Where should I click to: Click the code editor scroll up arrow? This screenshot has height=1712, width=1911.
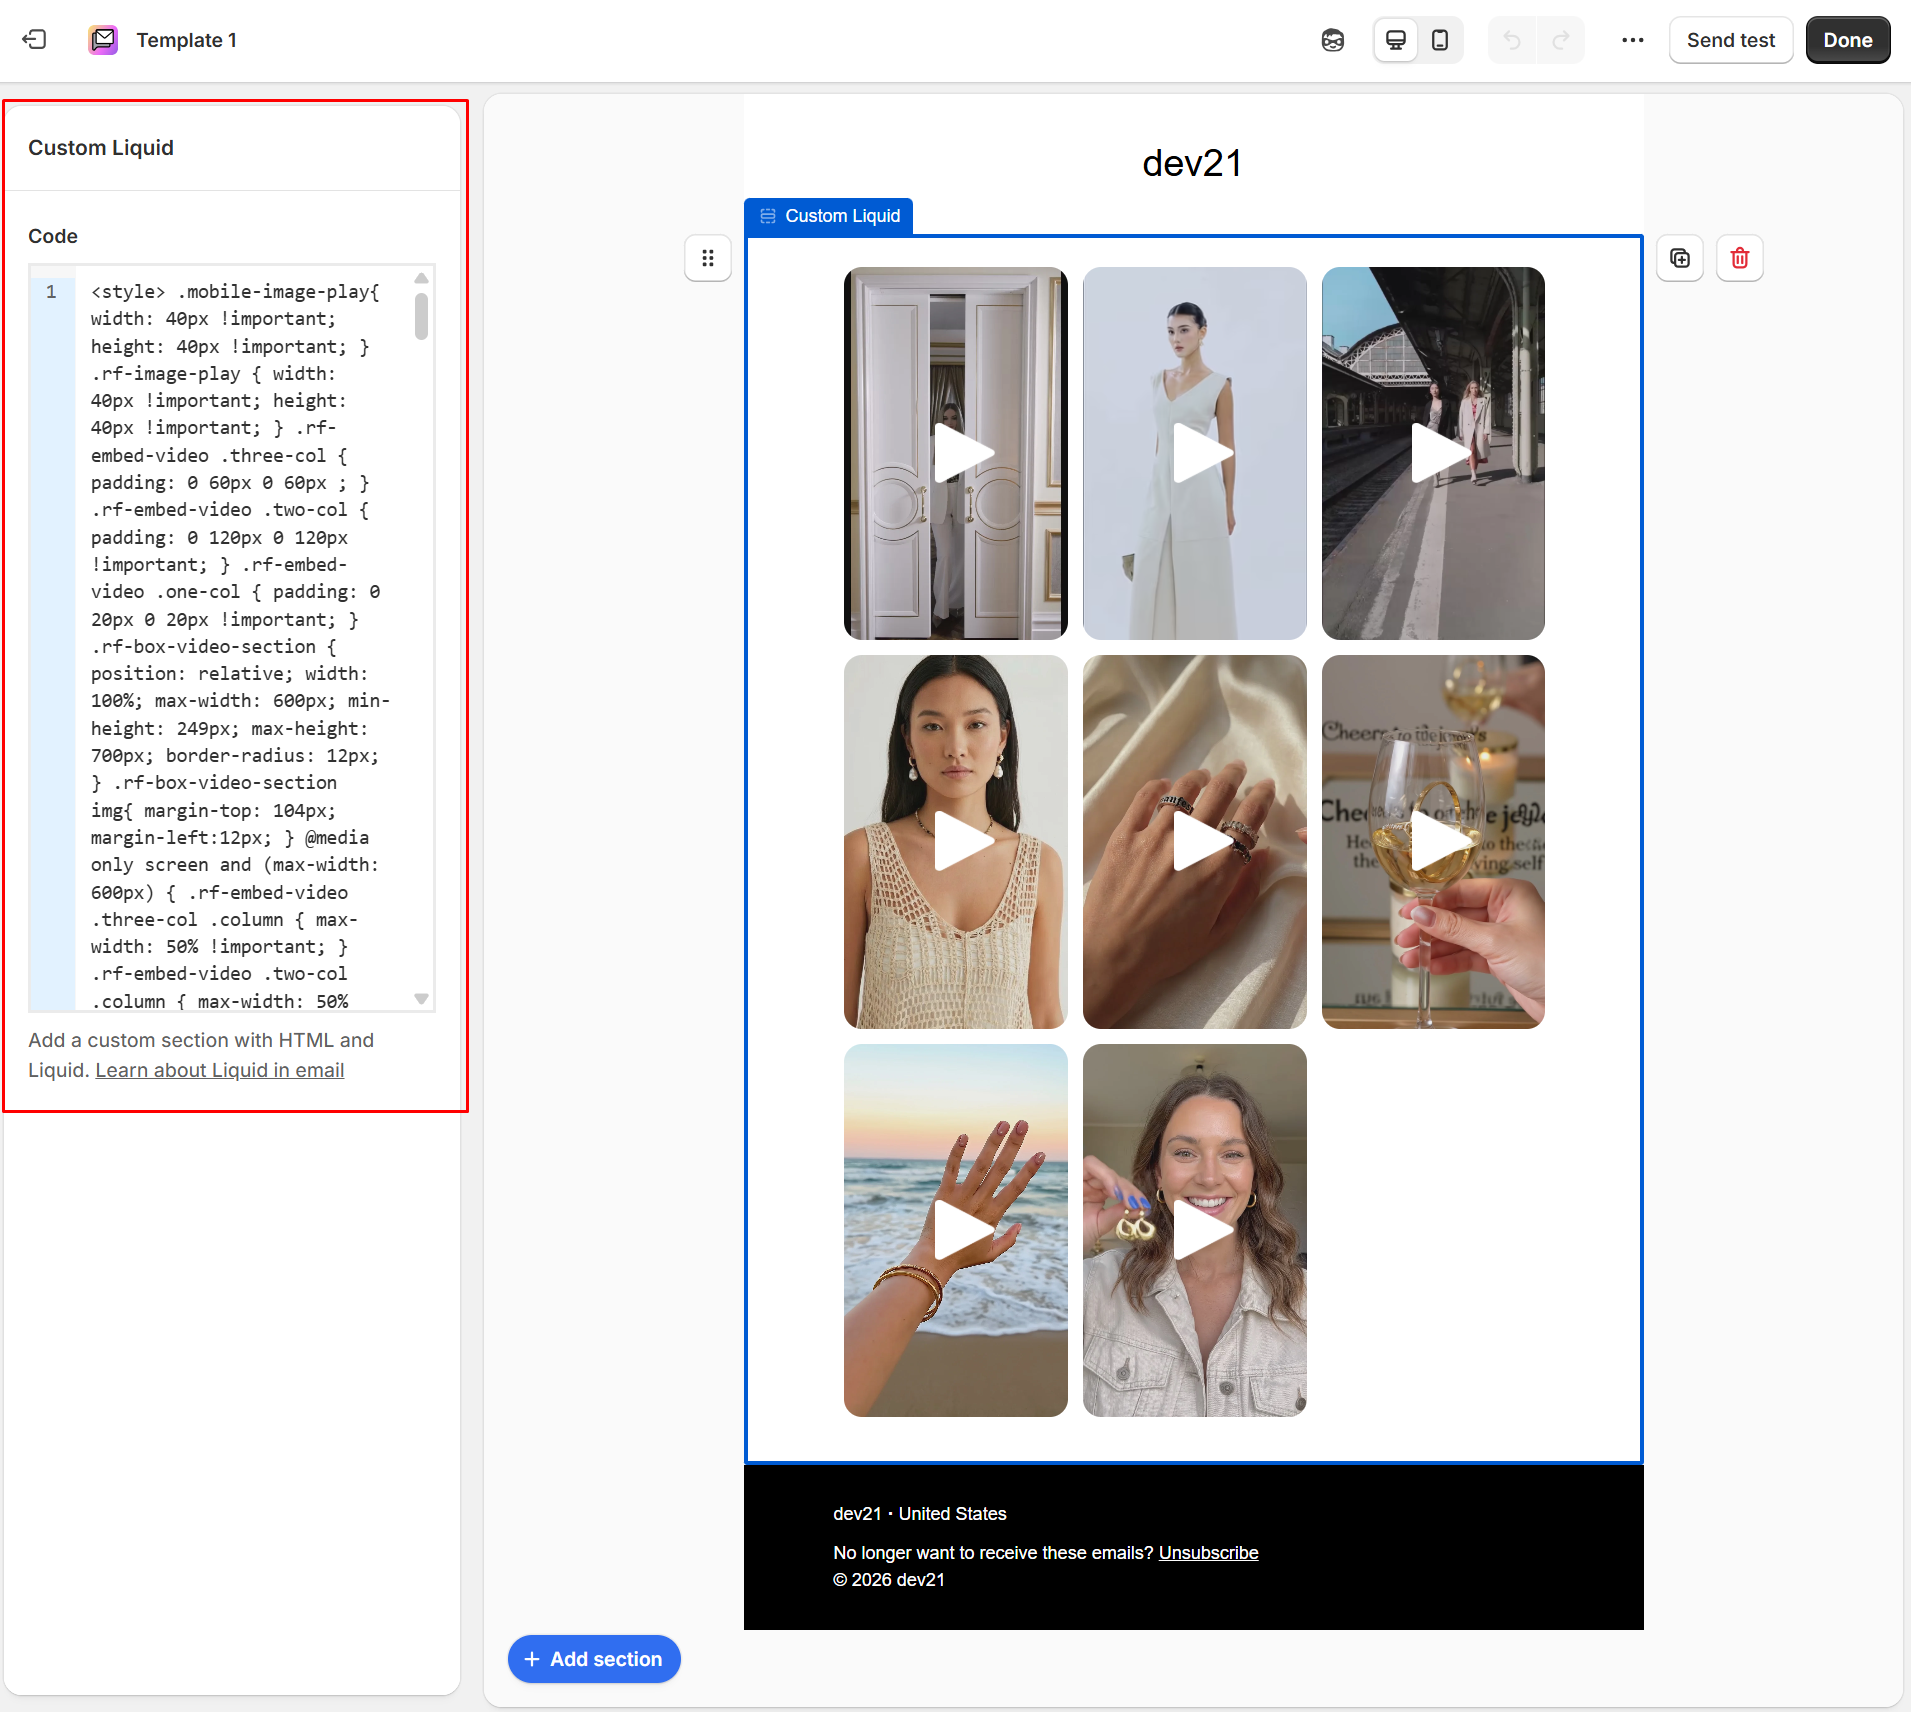[422, 278]
